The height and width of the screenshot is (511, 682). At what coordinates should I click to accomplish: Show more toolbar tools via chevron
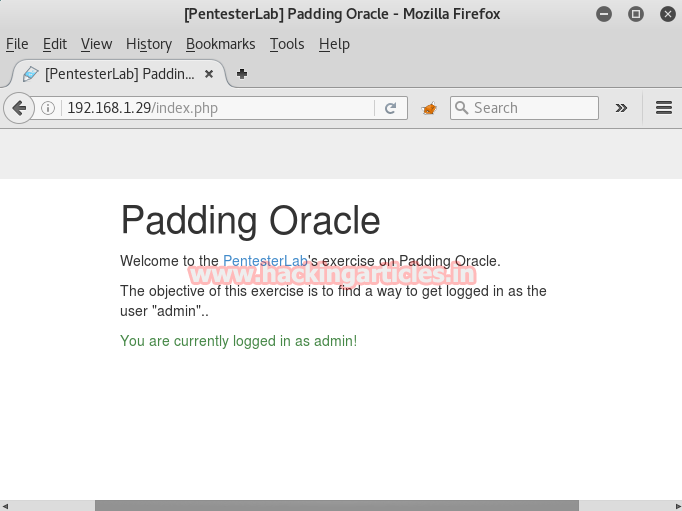pos(621,108)
